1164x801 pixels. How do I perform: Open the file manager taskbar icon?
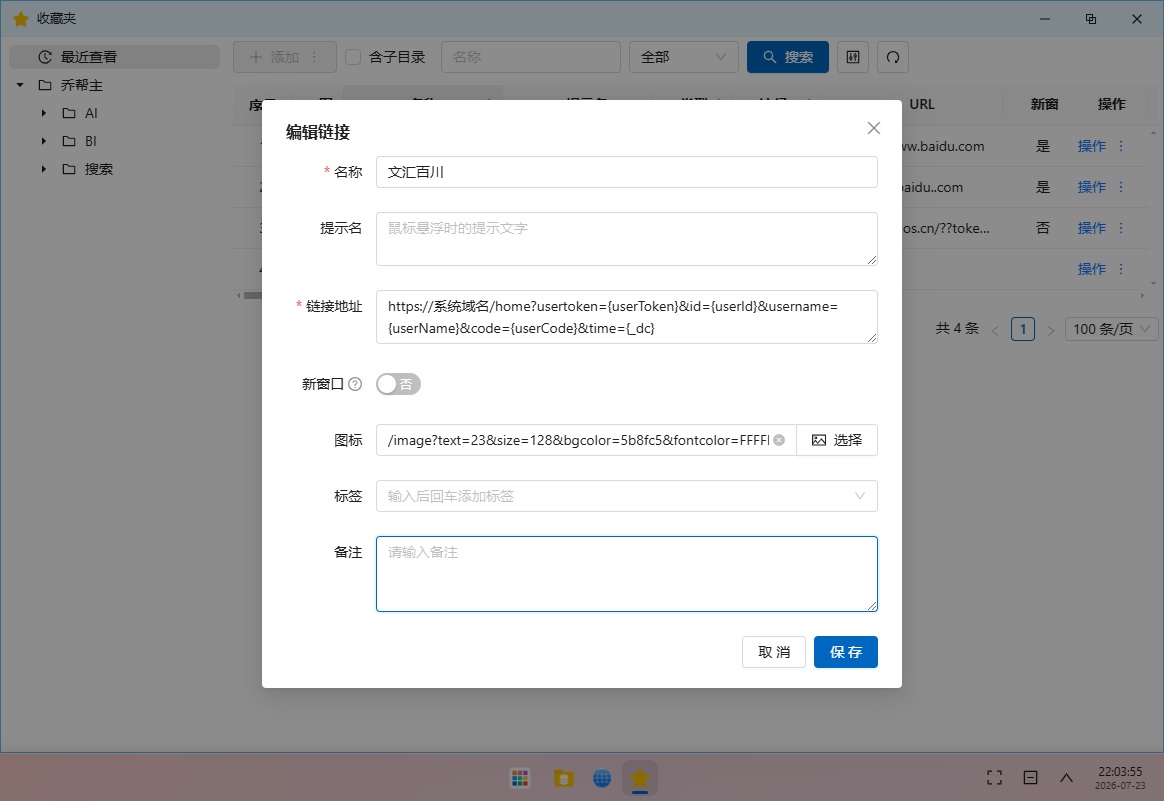(563, 778)
